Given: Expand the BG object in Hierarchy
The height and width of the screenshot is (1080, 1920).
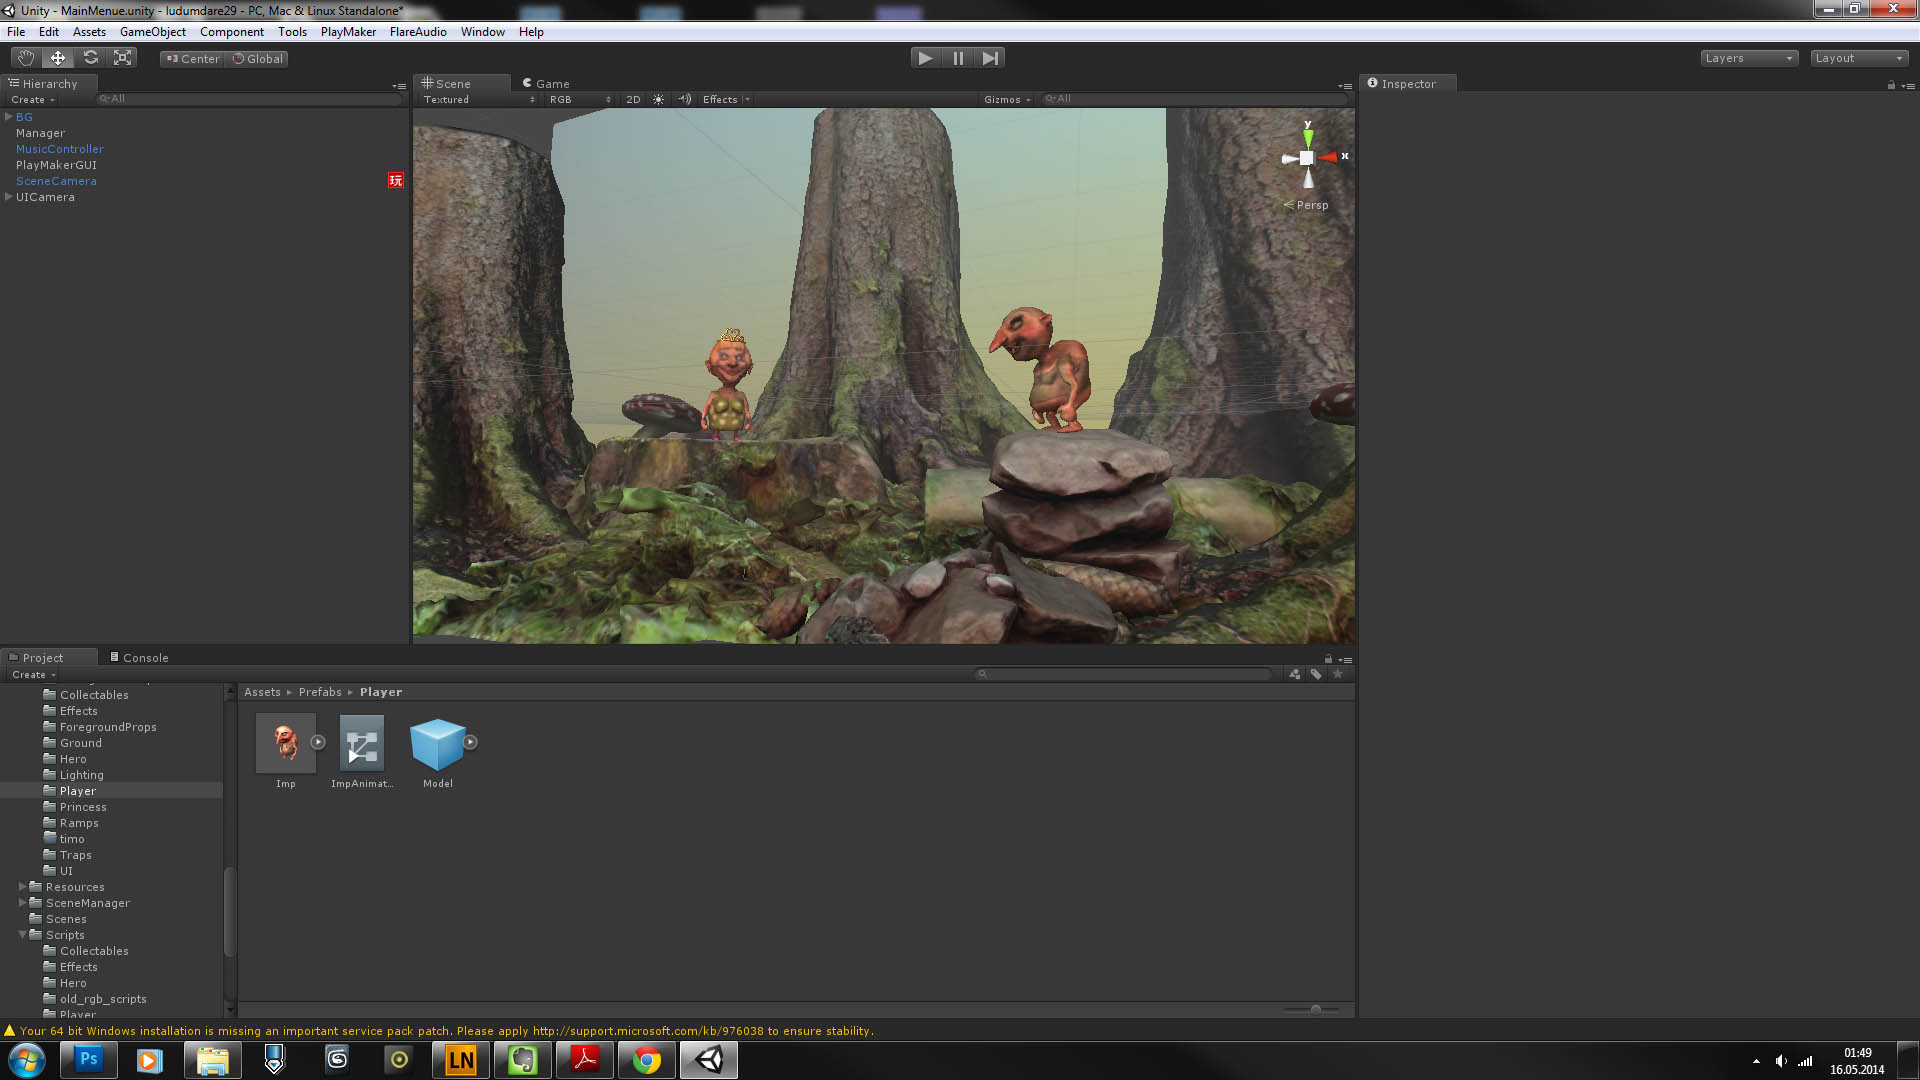Looking at the screenshot, I should tap(9, 117).
